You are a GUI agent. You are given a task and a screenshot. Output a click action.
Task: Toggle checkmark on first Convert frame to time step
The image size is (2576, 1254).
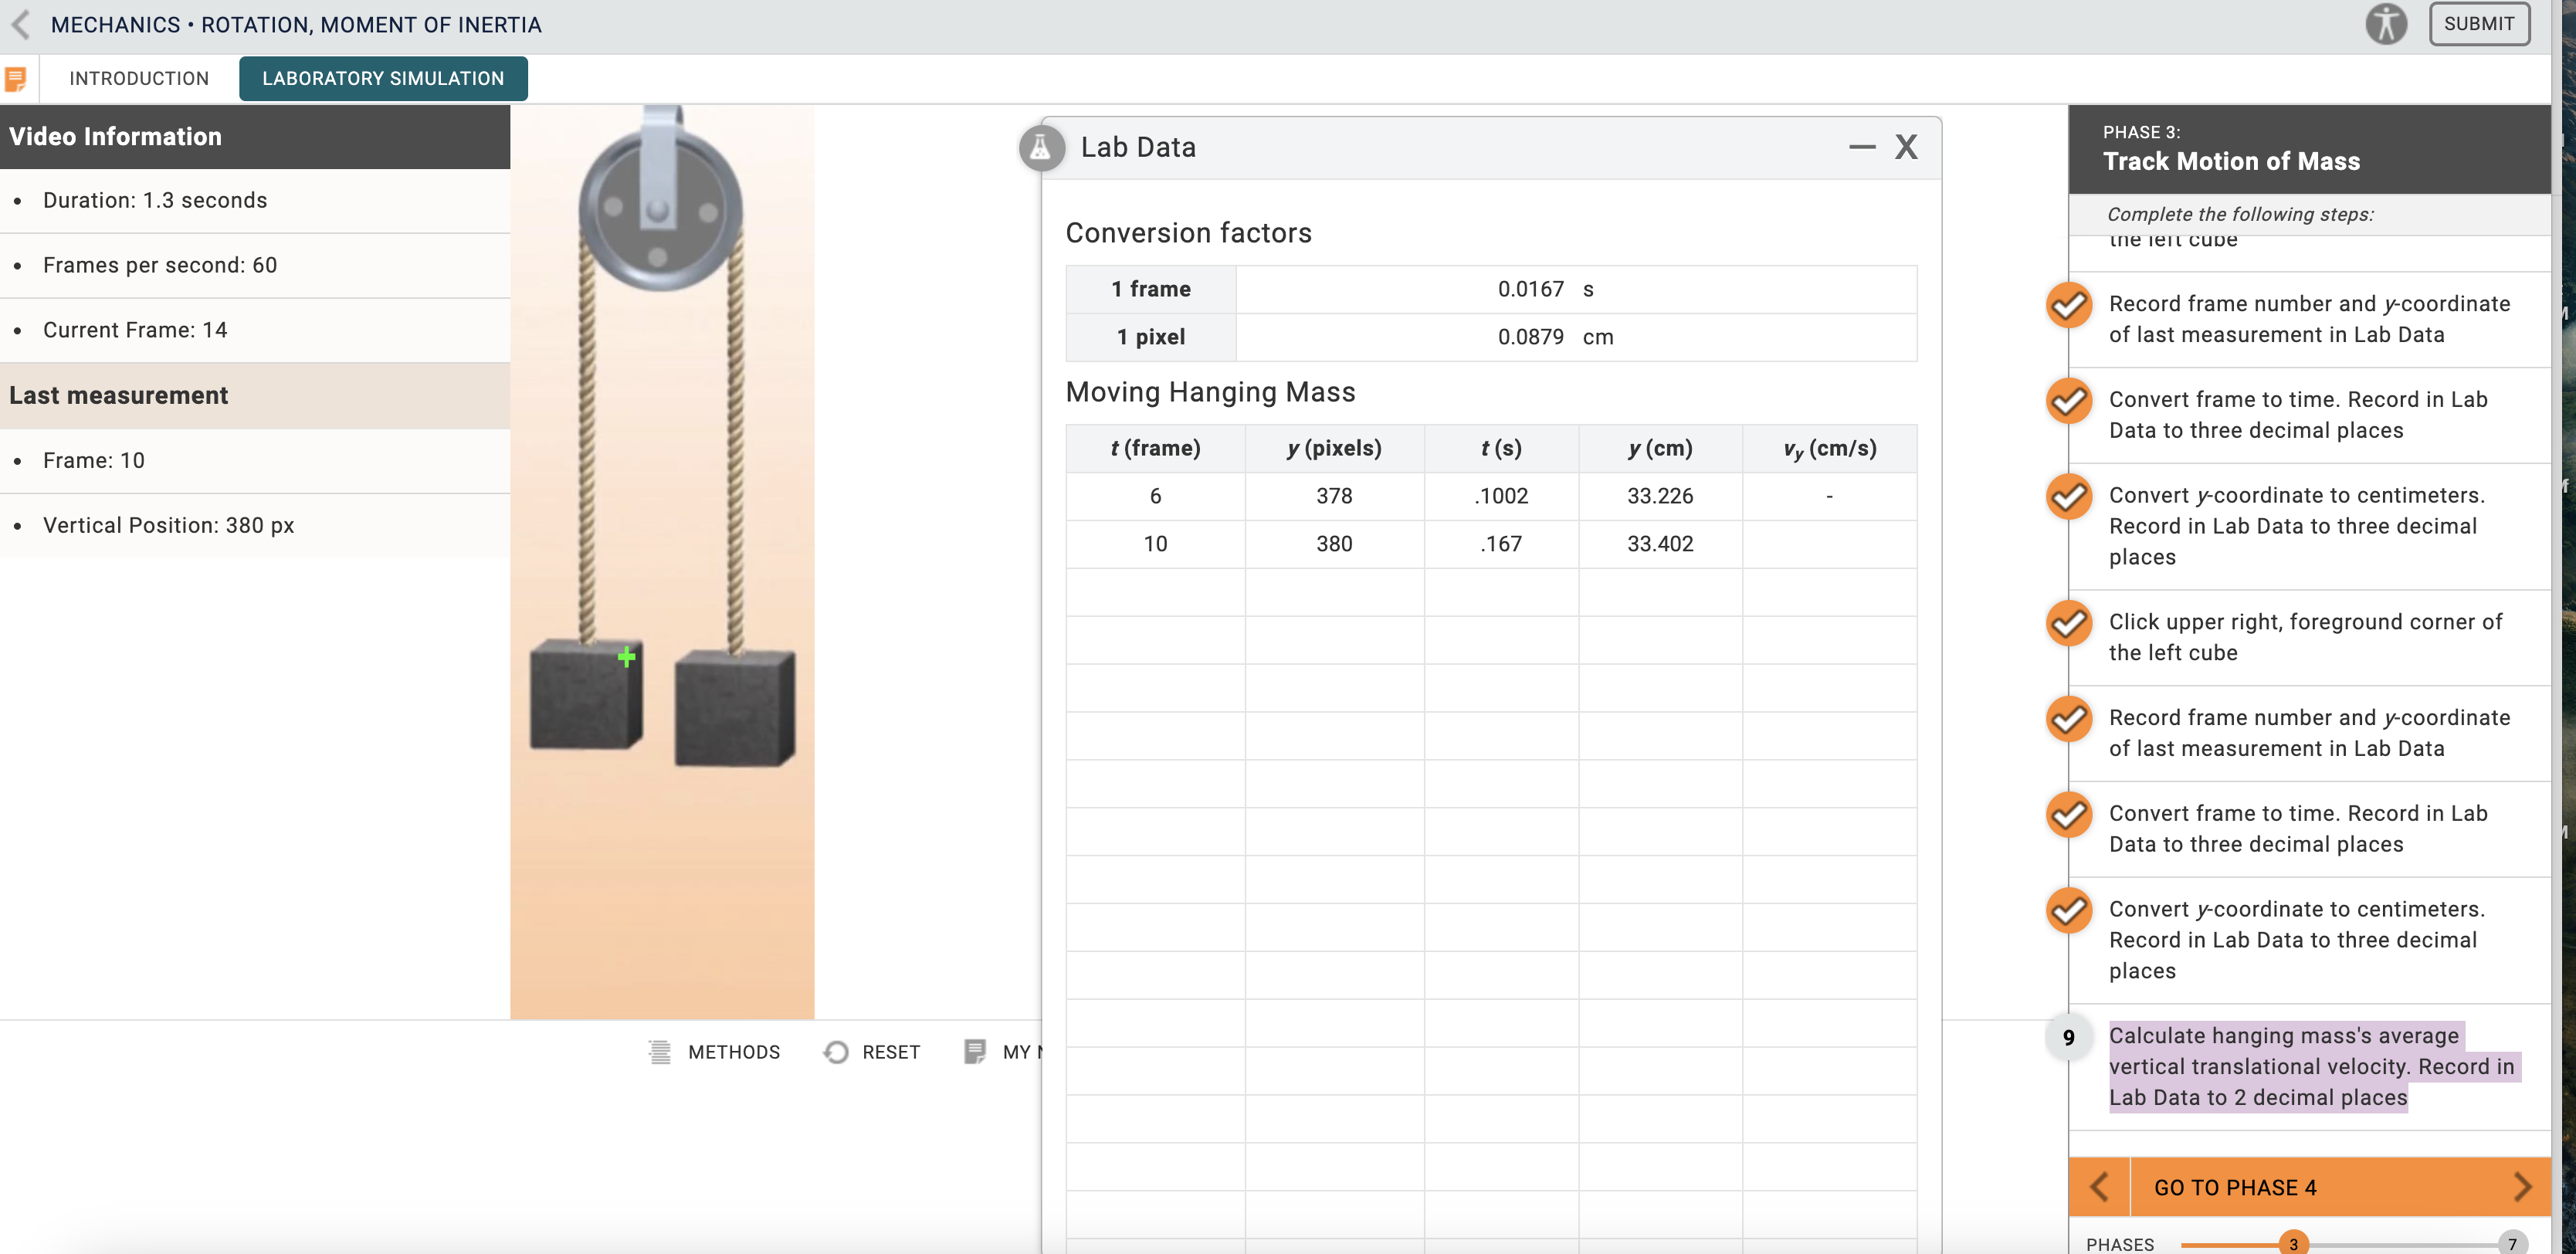(2068, 402)
